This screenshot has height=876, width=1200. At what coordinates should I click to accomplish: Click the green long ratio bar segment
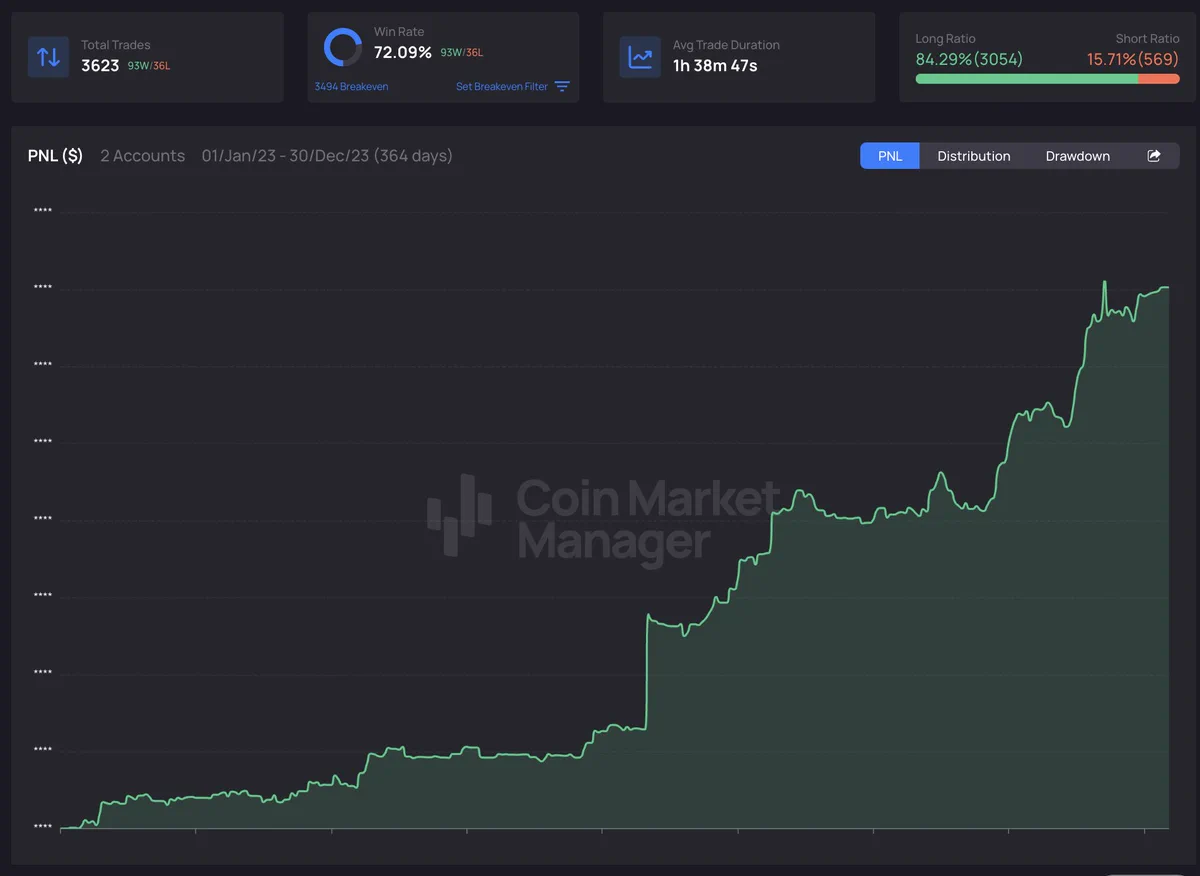pos(1027,78)
